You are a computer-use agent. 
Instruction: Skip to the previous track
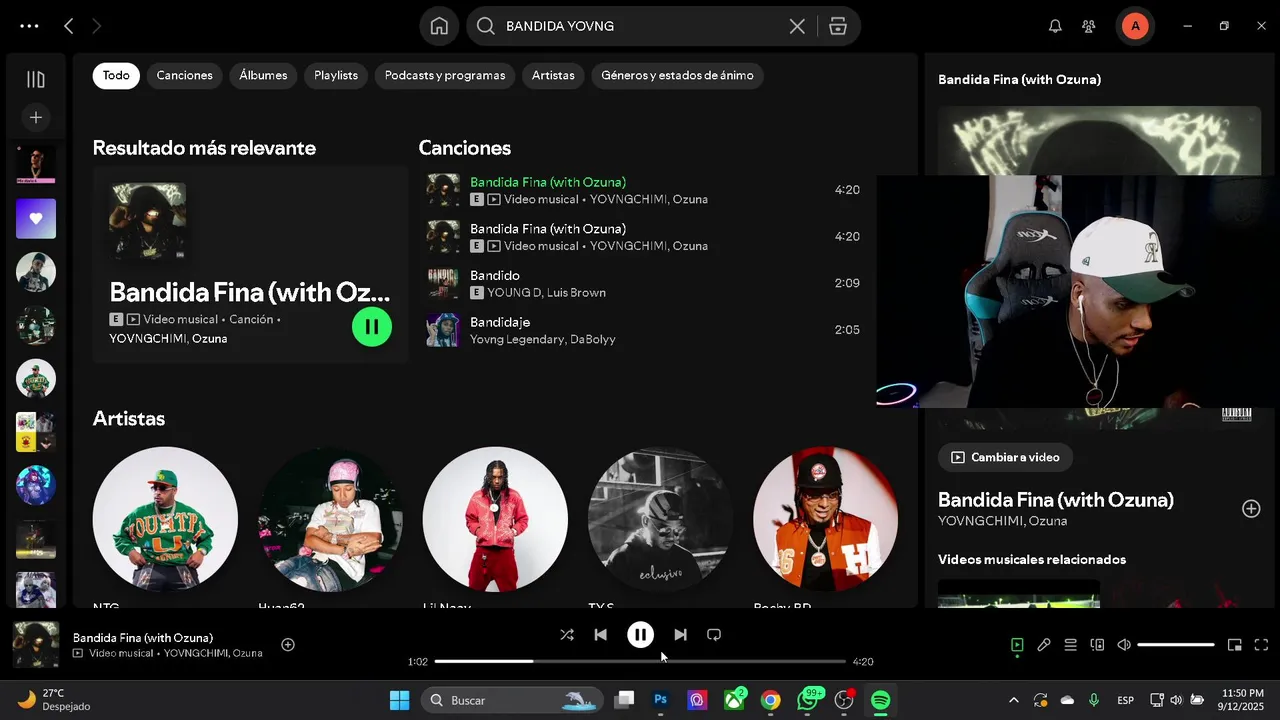[x=600, y=634]
